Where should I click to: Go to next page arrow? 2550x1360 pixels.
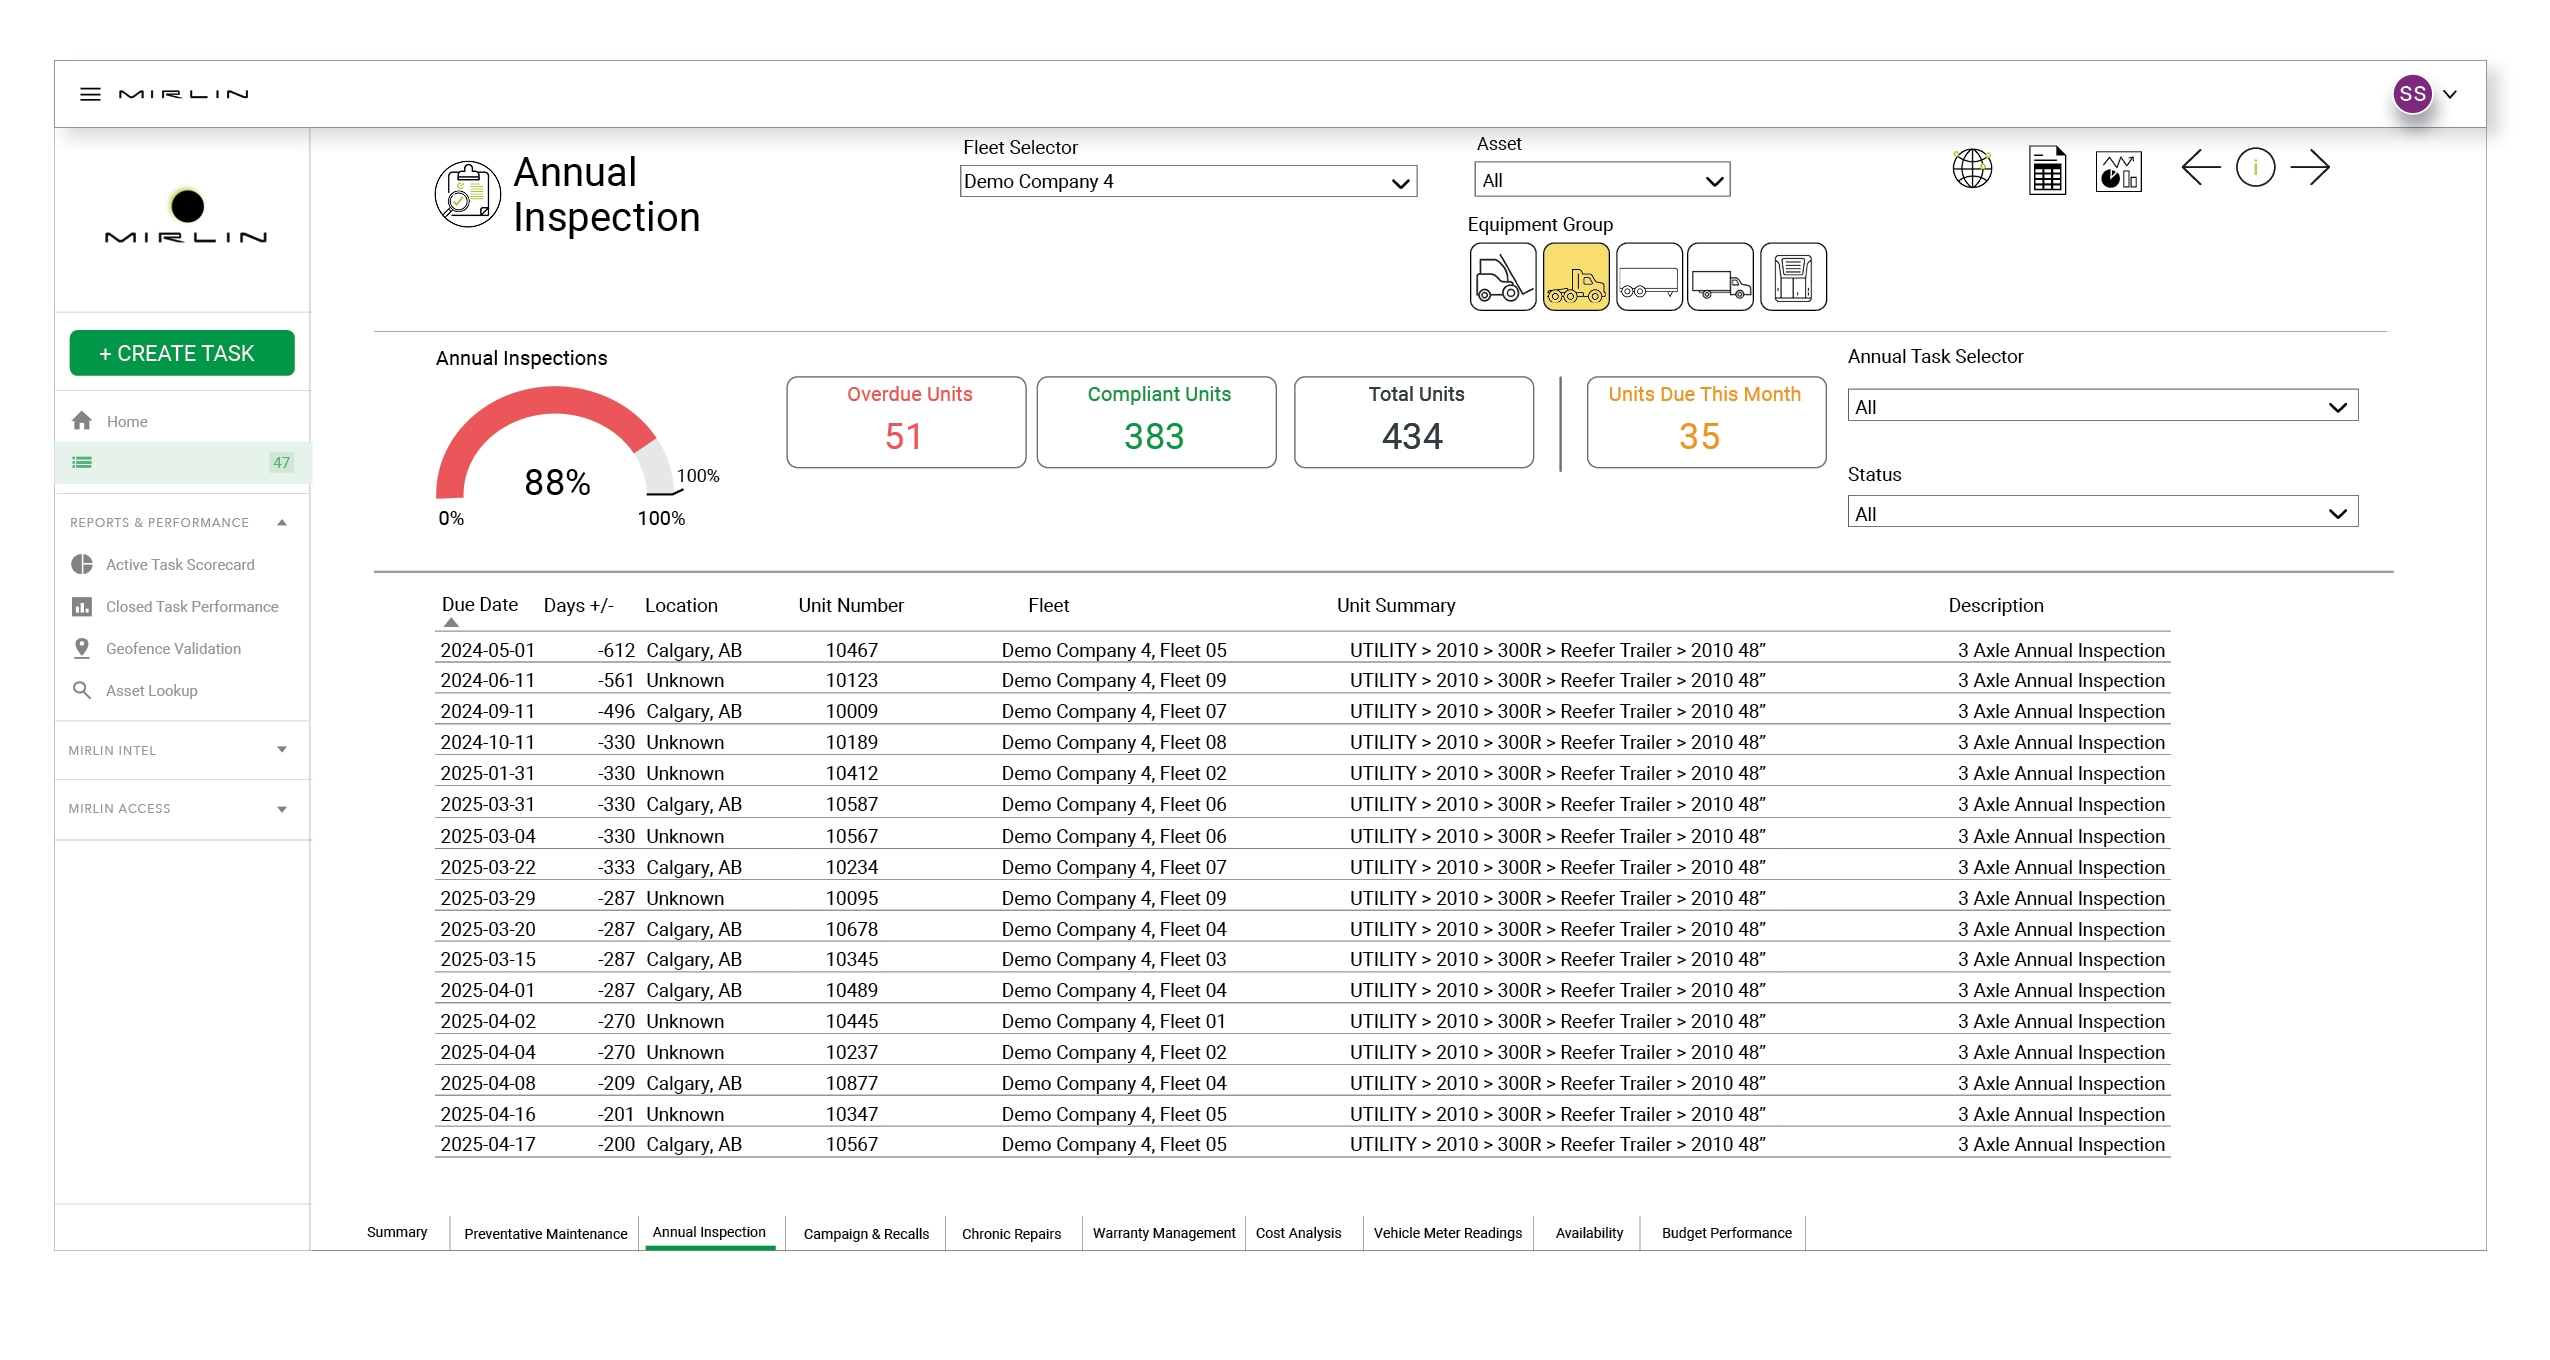click(x=2309, y=168)
